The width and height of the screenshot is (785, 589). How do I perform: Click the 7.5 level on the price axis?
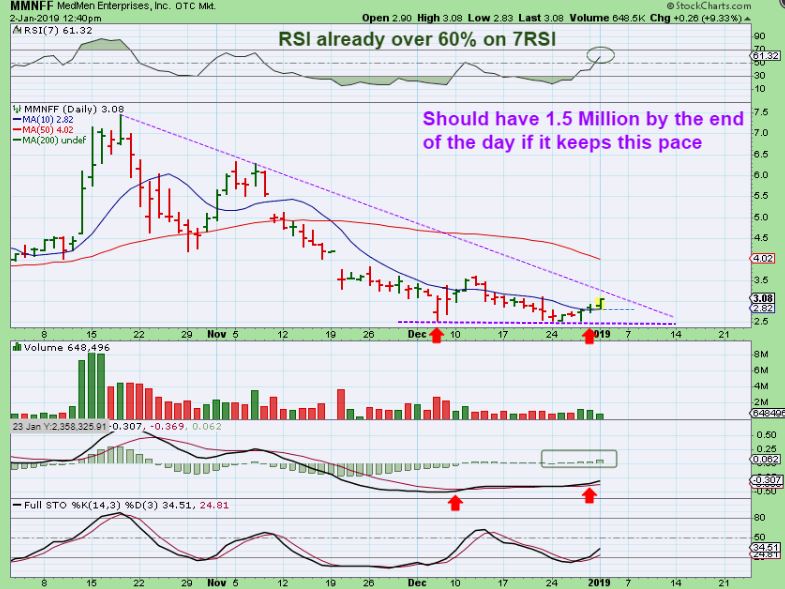pos(761,112)
